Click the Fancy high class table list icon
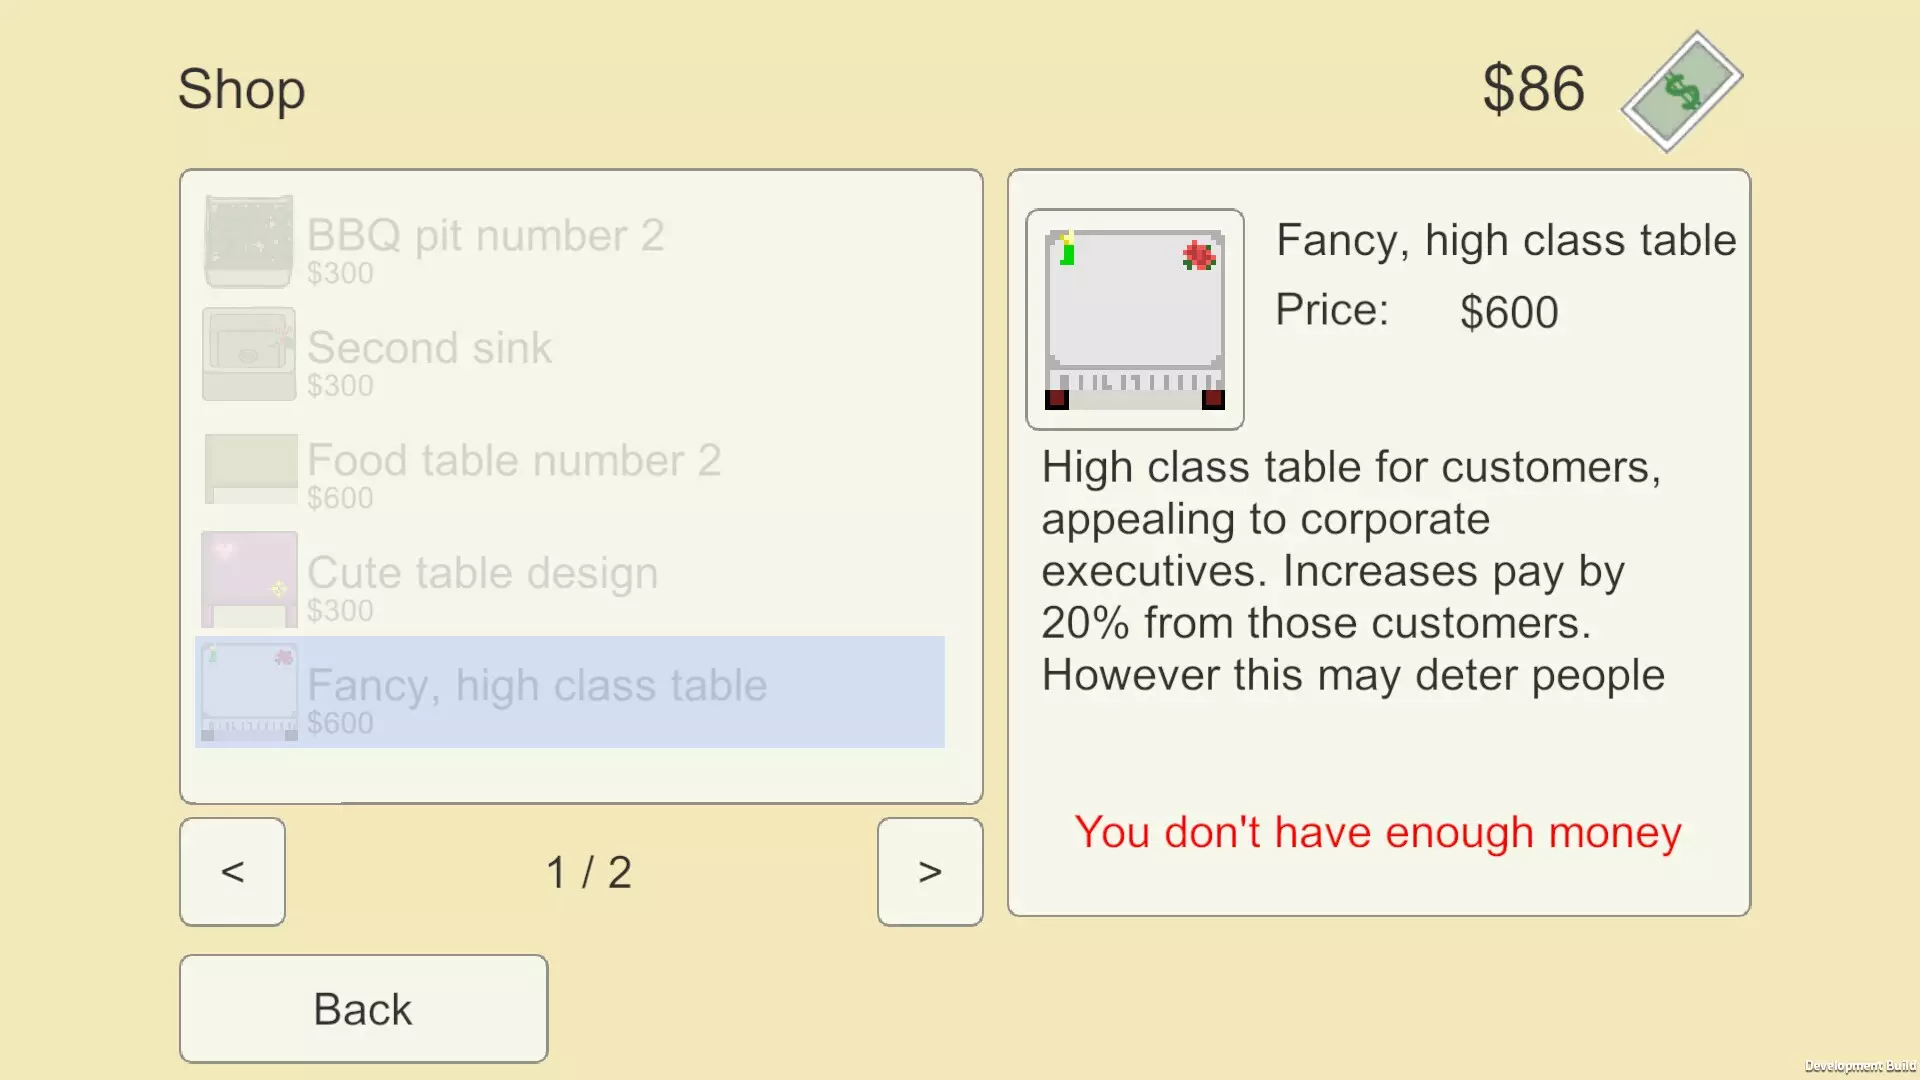1920x1080 pixels. 250,692
